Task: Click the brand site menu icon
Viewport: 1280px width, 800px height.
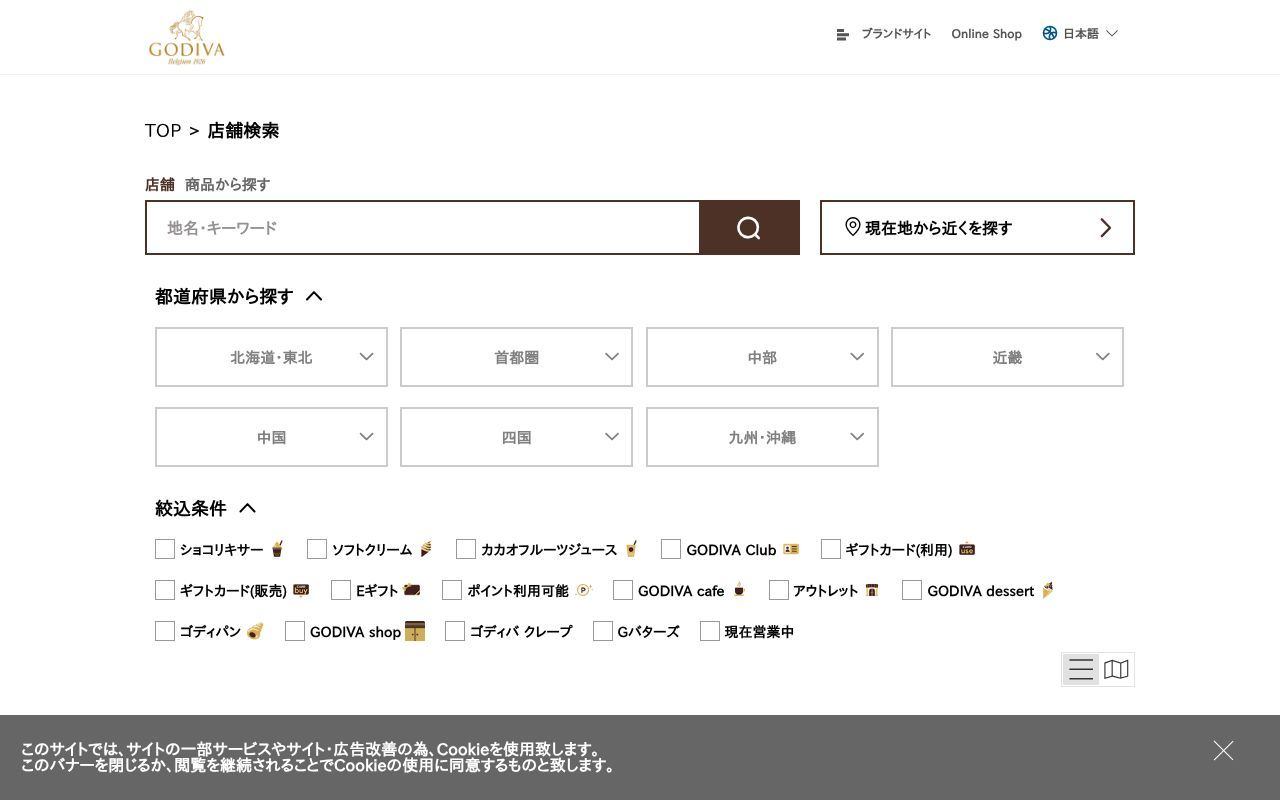Action: point(842,34)
